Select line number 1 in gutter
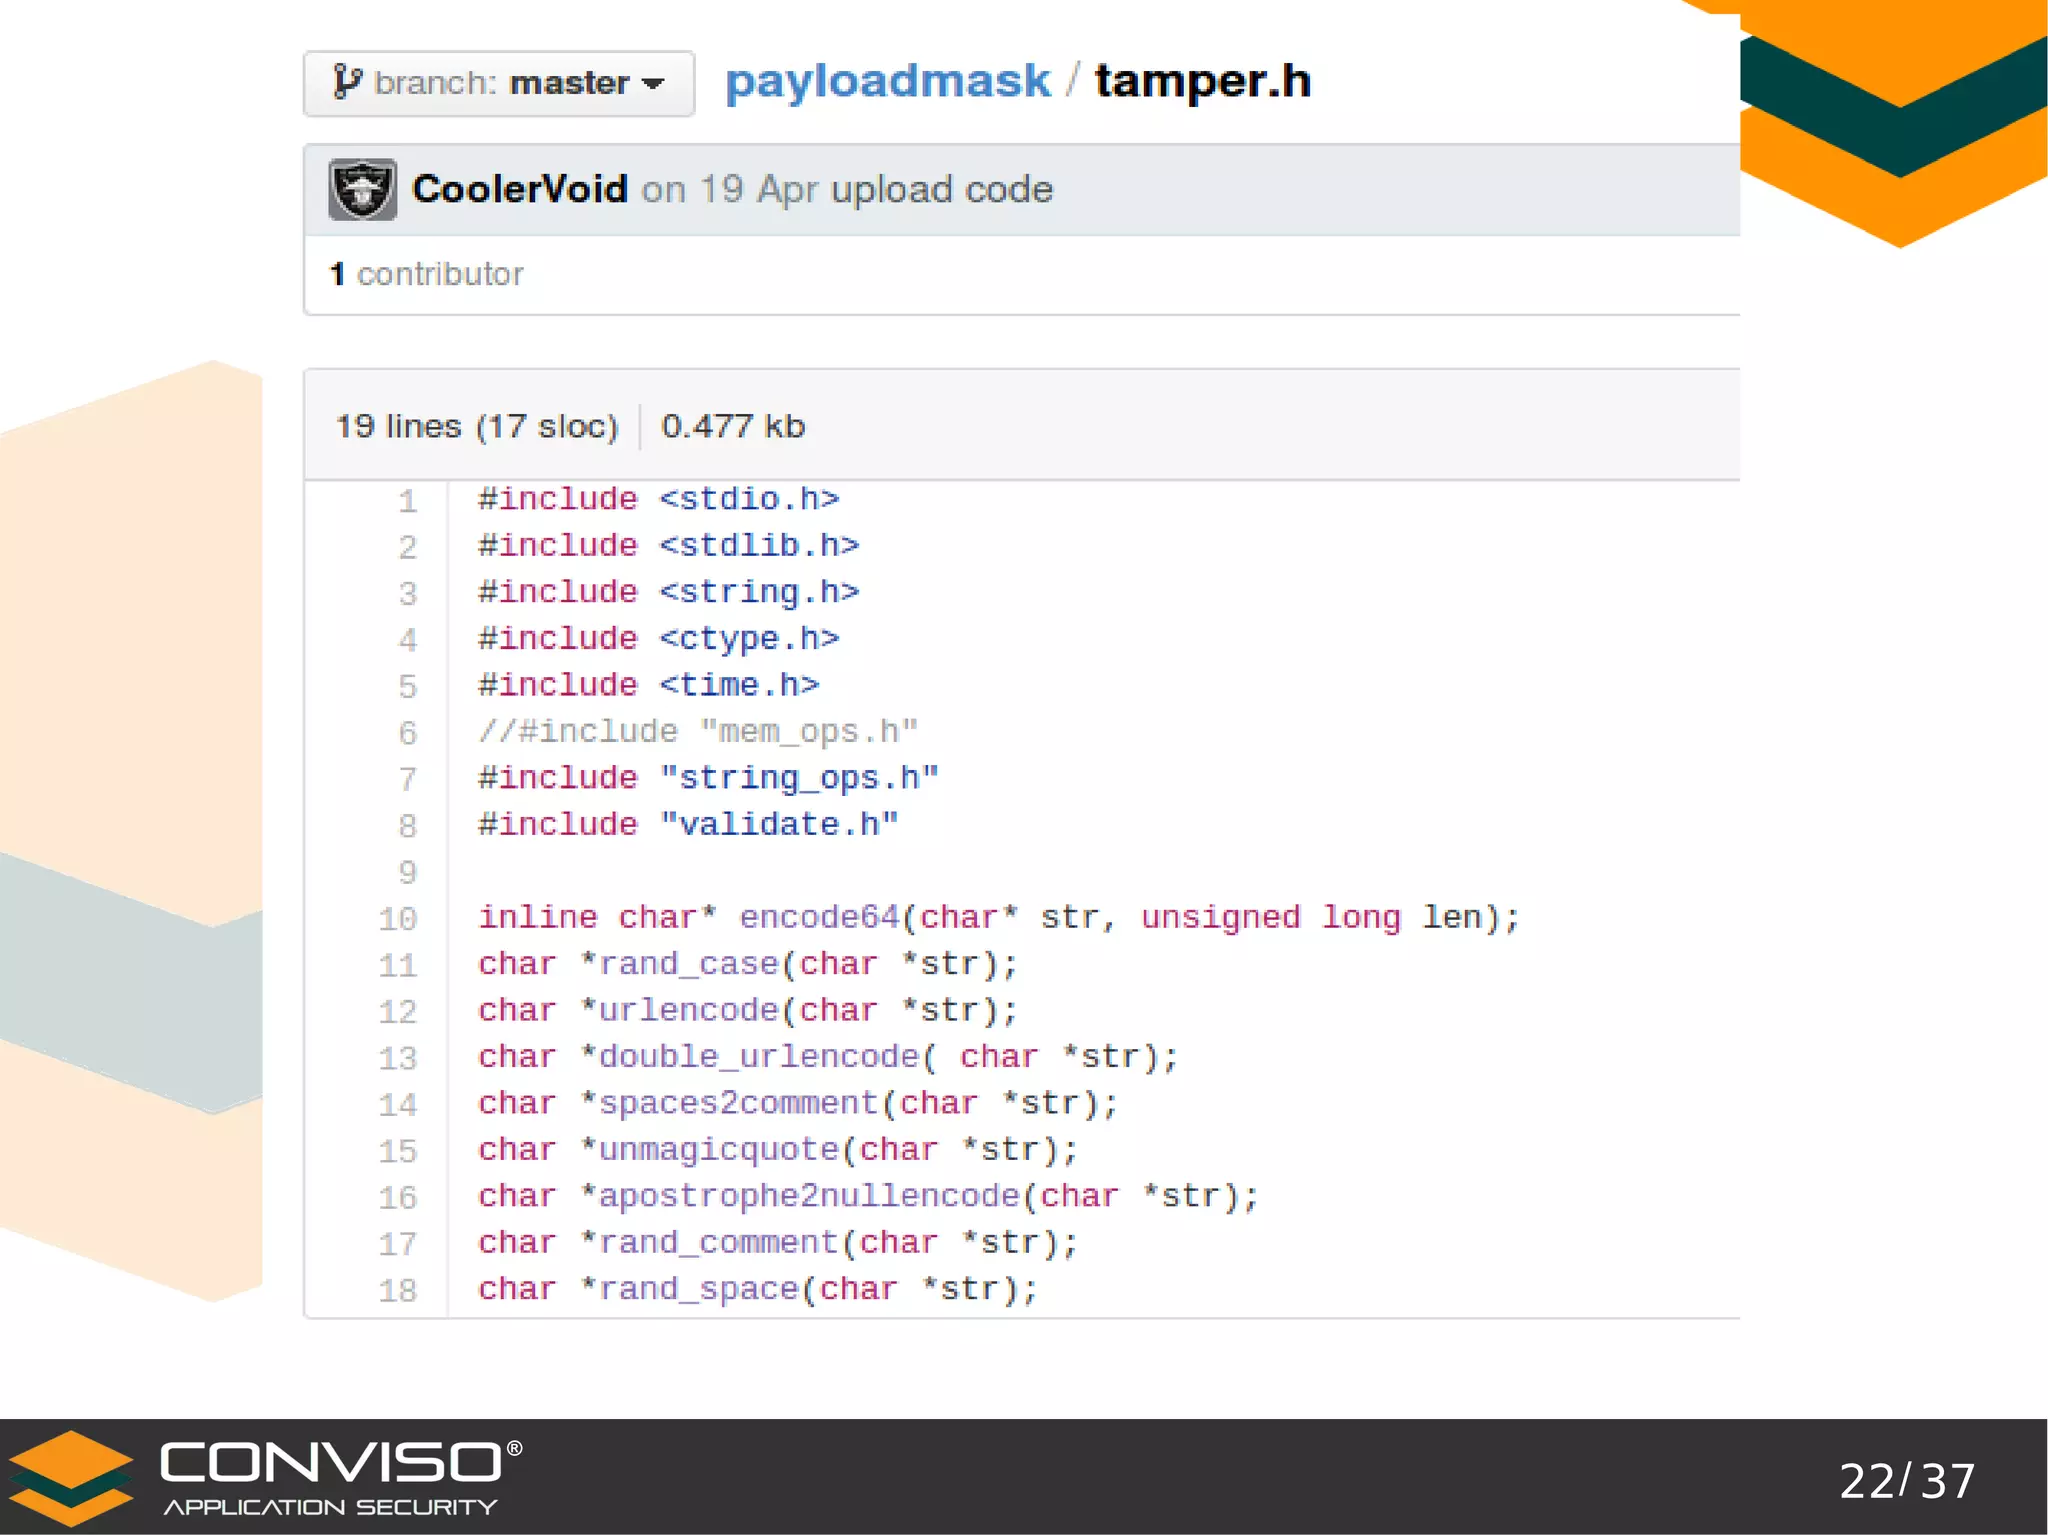Viewport: 2048px width, 1535px height. [x=407, y=500]
